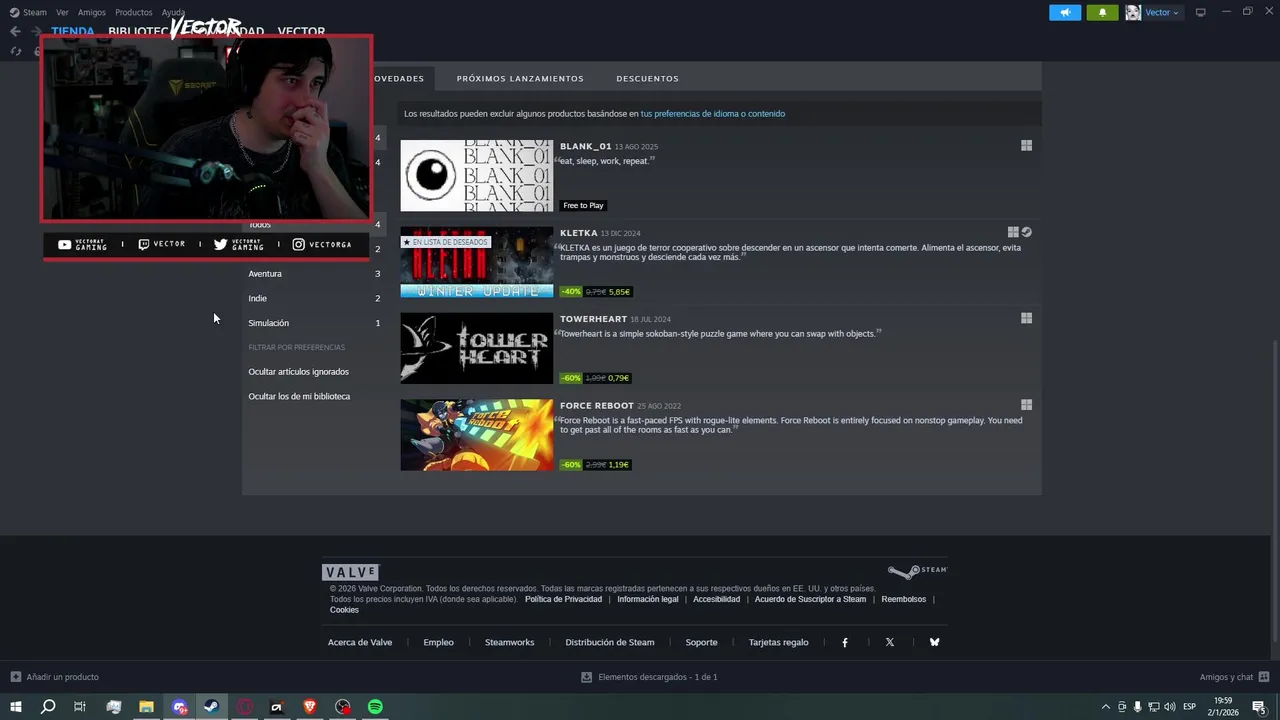Open Acerca de Valve link
The width and height of the screenshot is (1280, 720).
pyautogui.click(x=360, y=642)
